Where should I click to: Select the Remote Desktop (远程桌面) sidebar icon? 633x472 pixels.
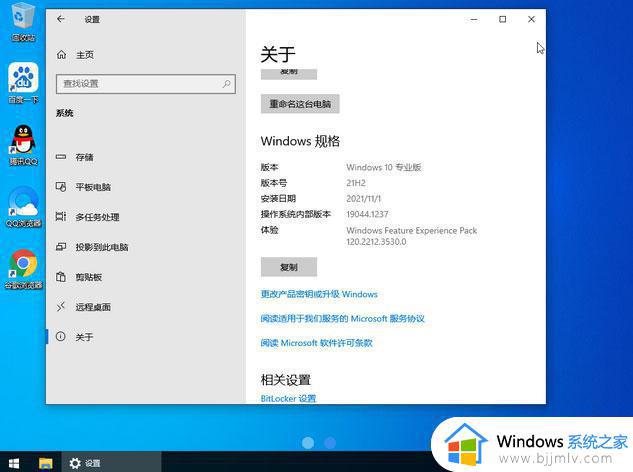pyautogui.click(x=61, y=307)
